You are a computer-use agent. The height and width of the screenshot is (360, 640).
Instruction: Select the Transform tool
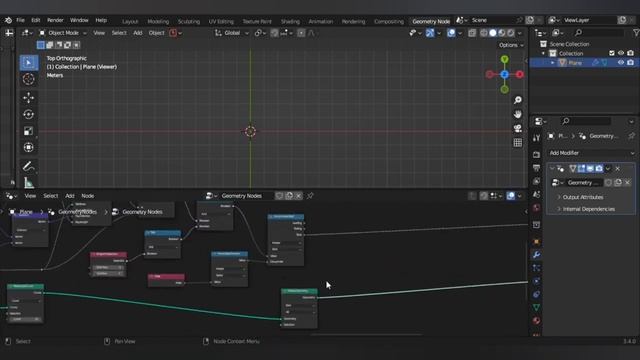point(29,147)
